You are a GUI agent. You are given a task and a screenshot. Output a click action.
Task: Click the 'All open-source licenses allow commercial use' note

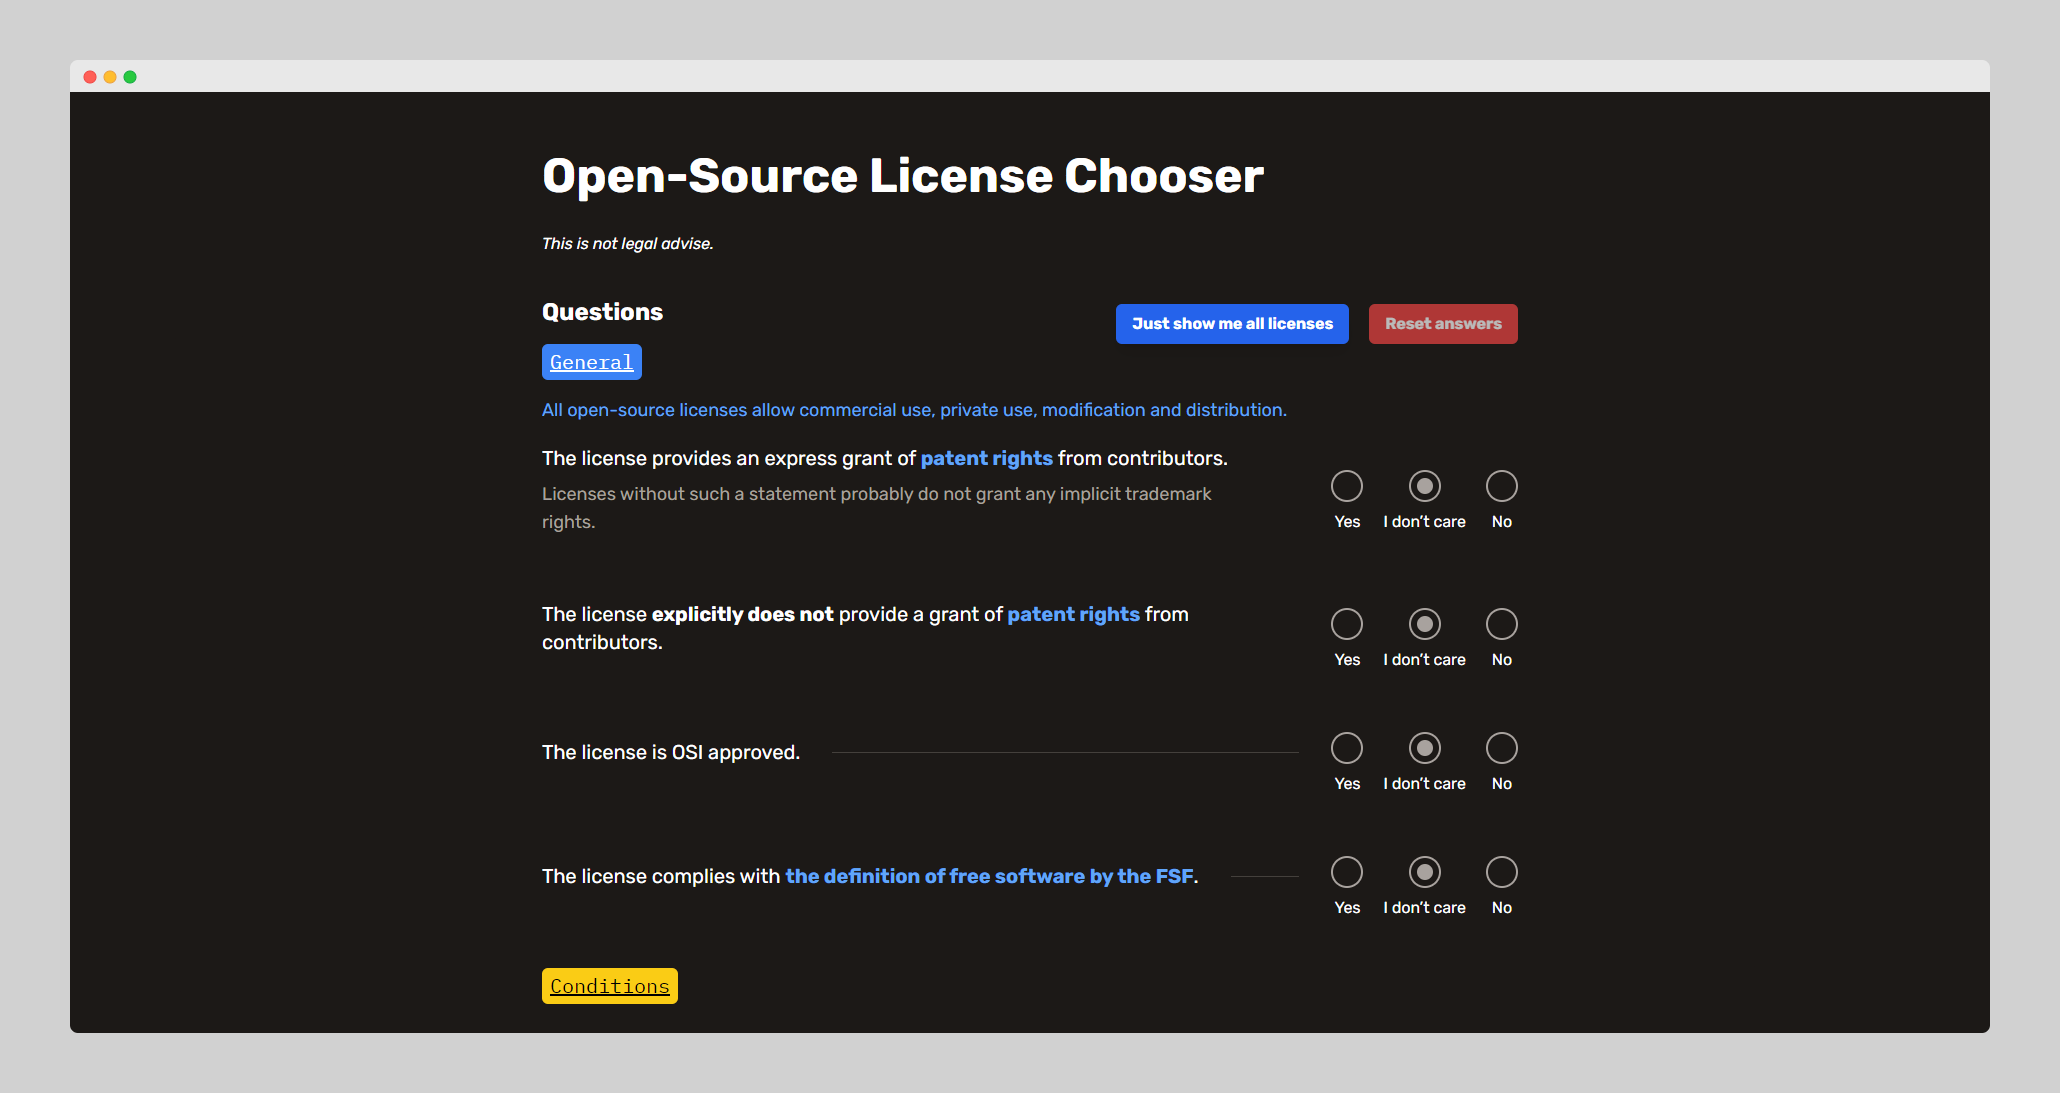point(914,410)
